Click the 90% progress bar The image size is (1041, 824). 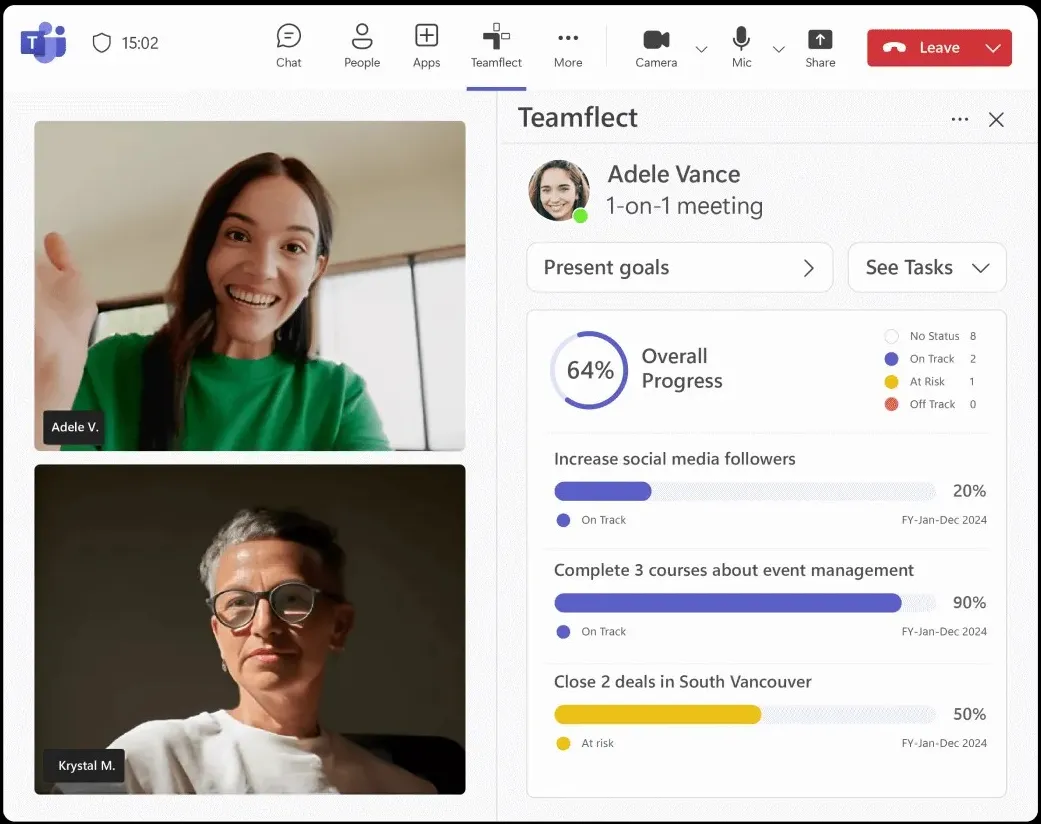tap(745, 603)
